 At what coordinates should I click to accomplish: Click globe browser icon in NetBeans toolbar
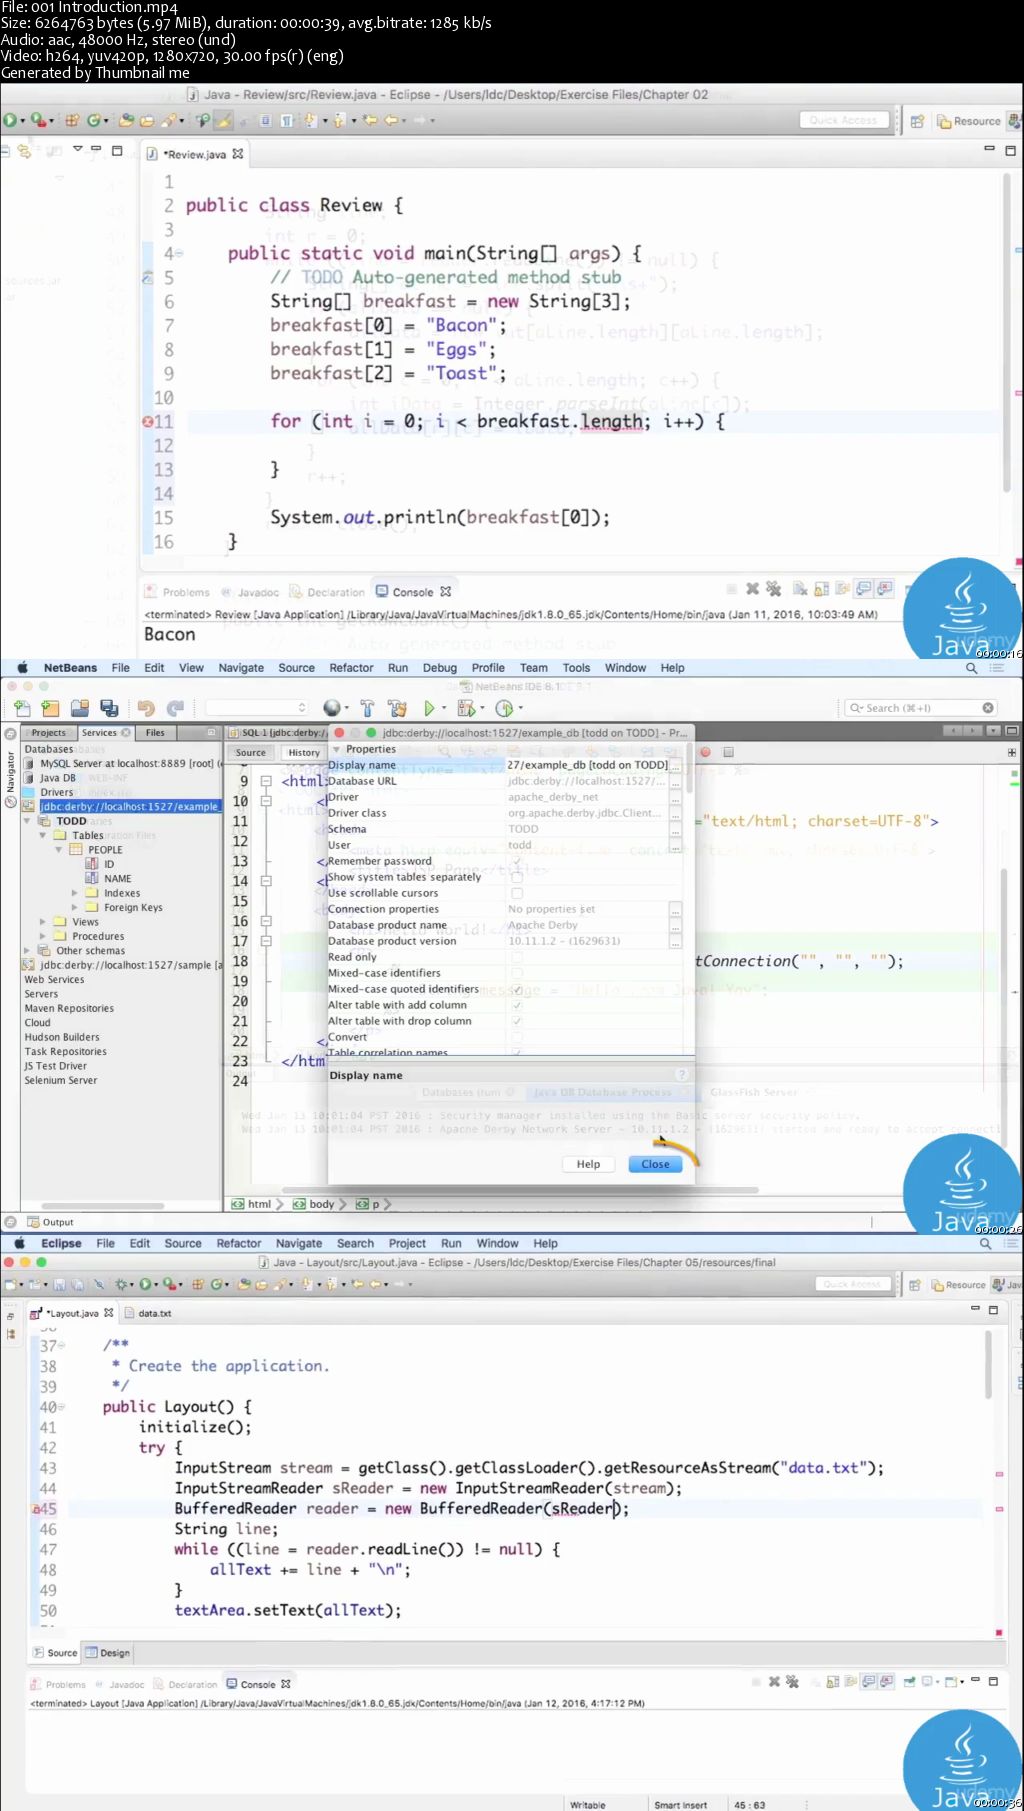332,708
